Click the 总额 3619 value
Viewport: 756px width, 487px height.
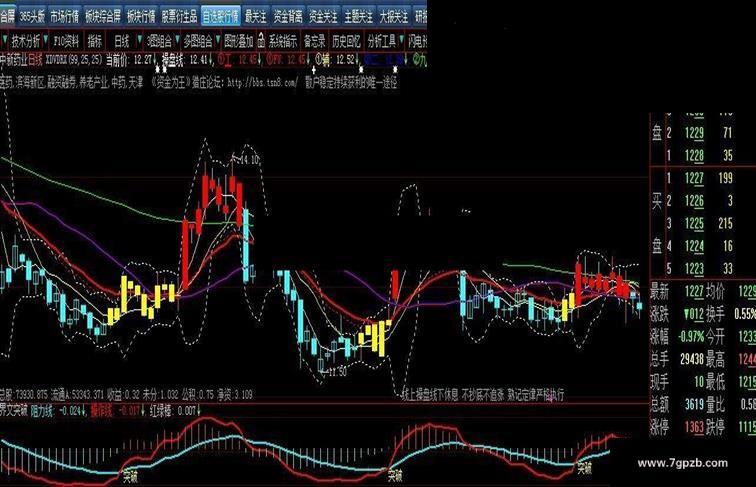coord(694,404)
